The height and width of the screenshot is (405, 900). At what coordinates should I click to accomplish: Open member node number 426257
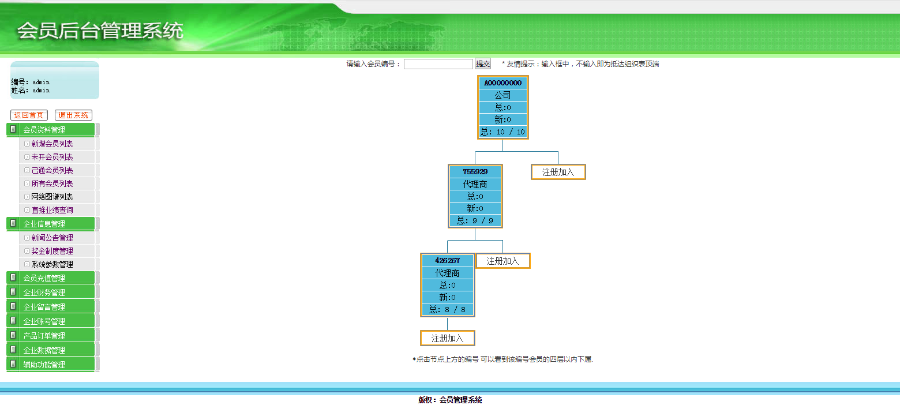click(448, 260)
